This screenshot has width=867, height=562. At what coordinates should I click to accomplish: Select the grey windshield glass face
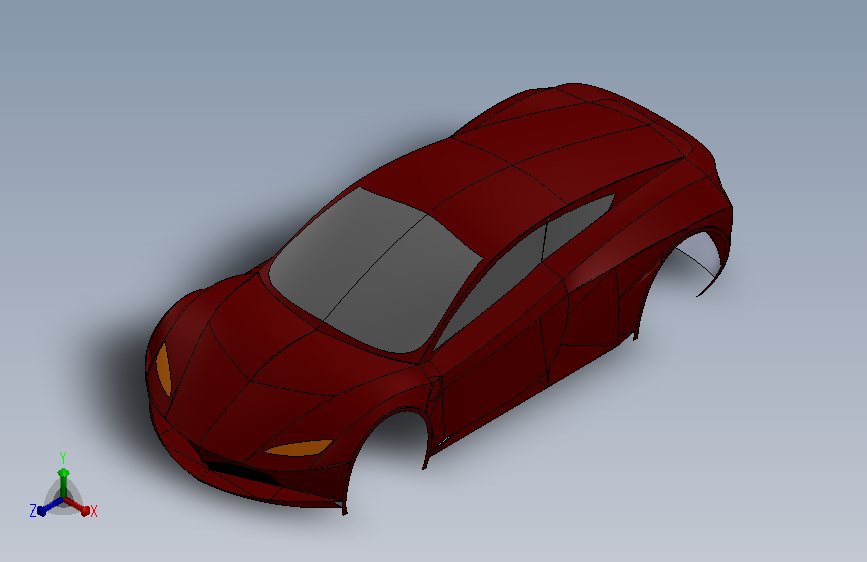[375, 270]
